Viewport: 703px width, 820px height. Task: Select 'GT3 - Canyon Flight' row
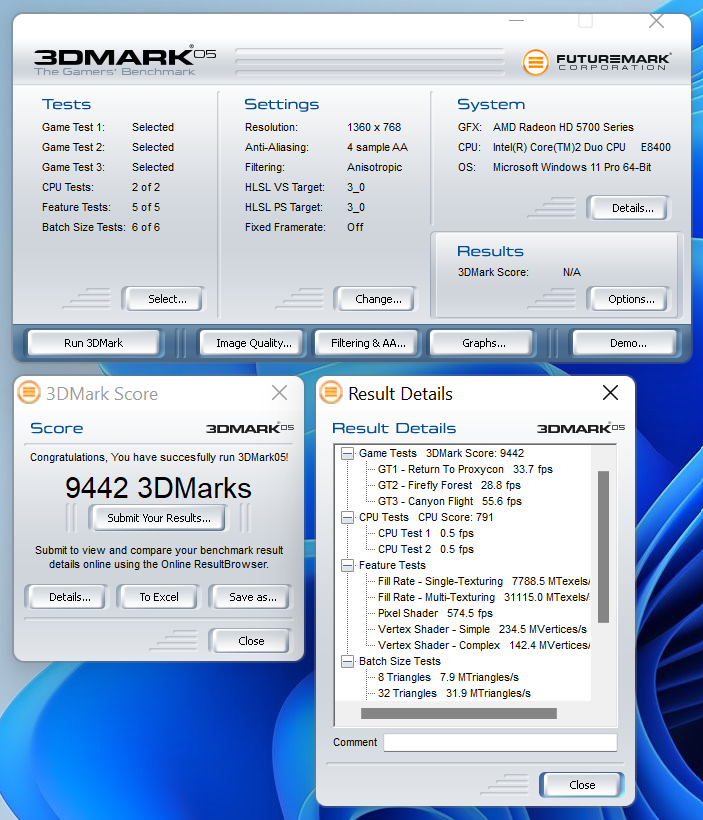450,502
